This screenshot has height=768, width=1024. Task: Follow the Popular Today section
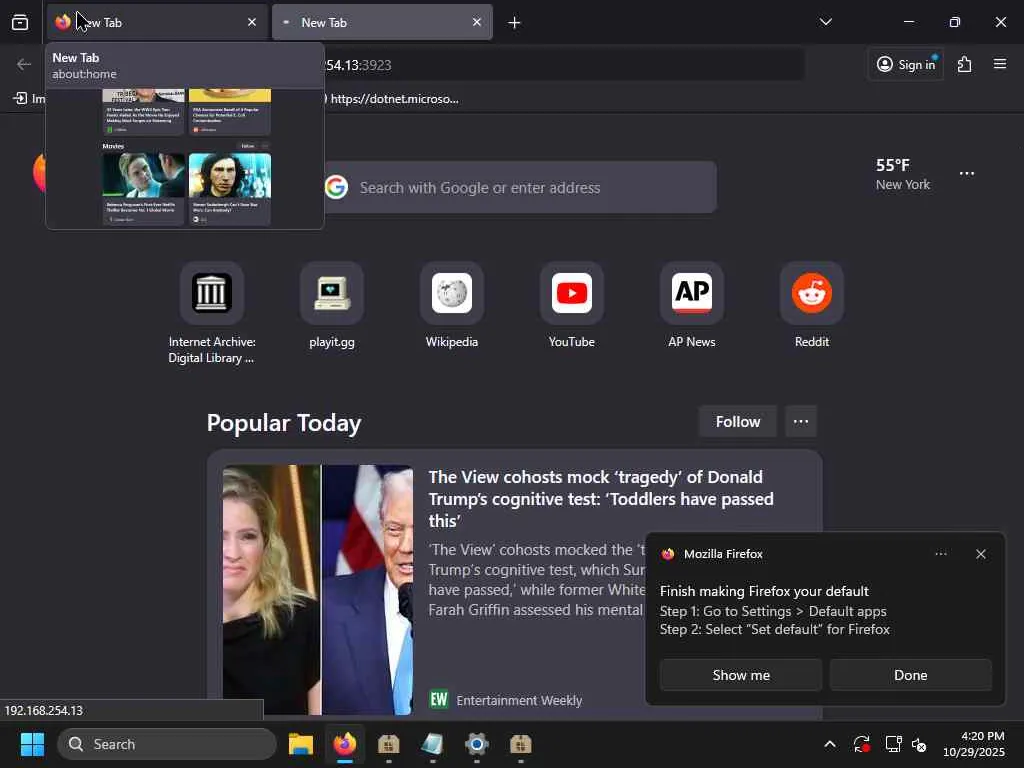pyautogui.click(x=737, y=422)
